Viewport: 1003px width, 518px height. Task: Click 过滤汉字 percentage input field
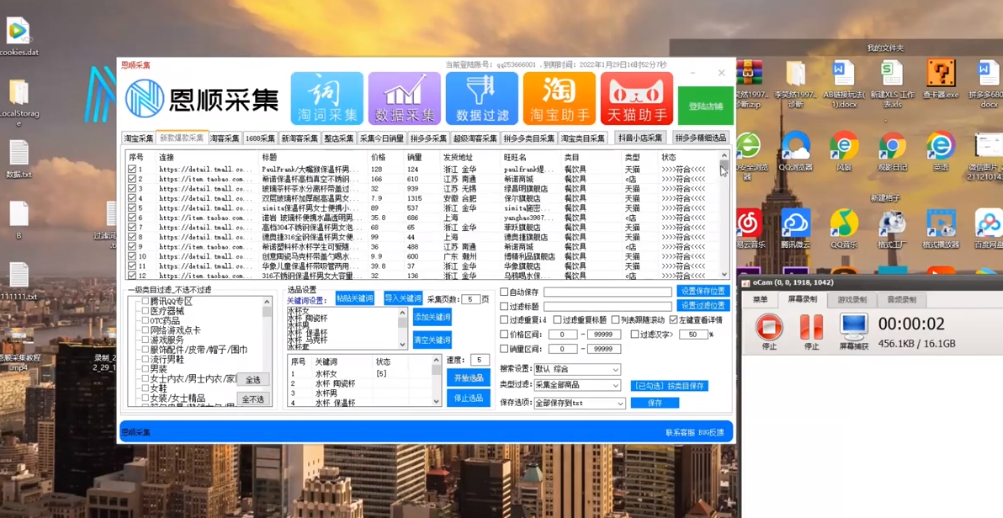693,334
